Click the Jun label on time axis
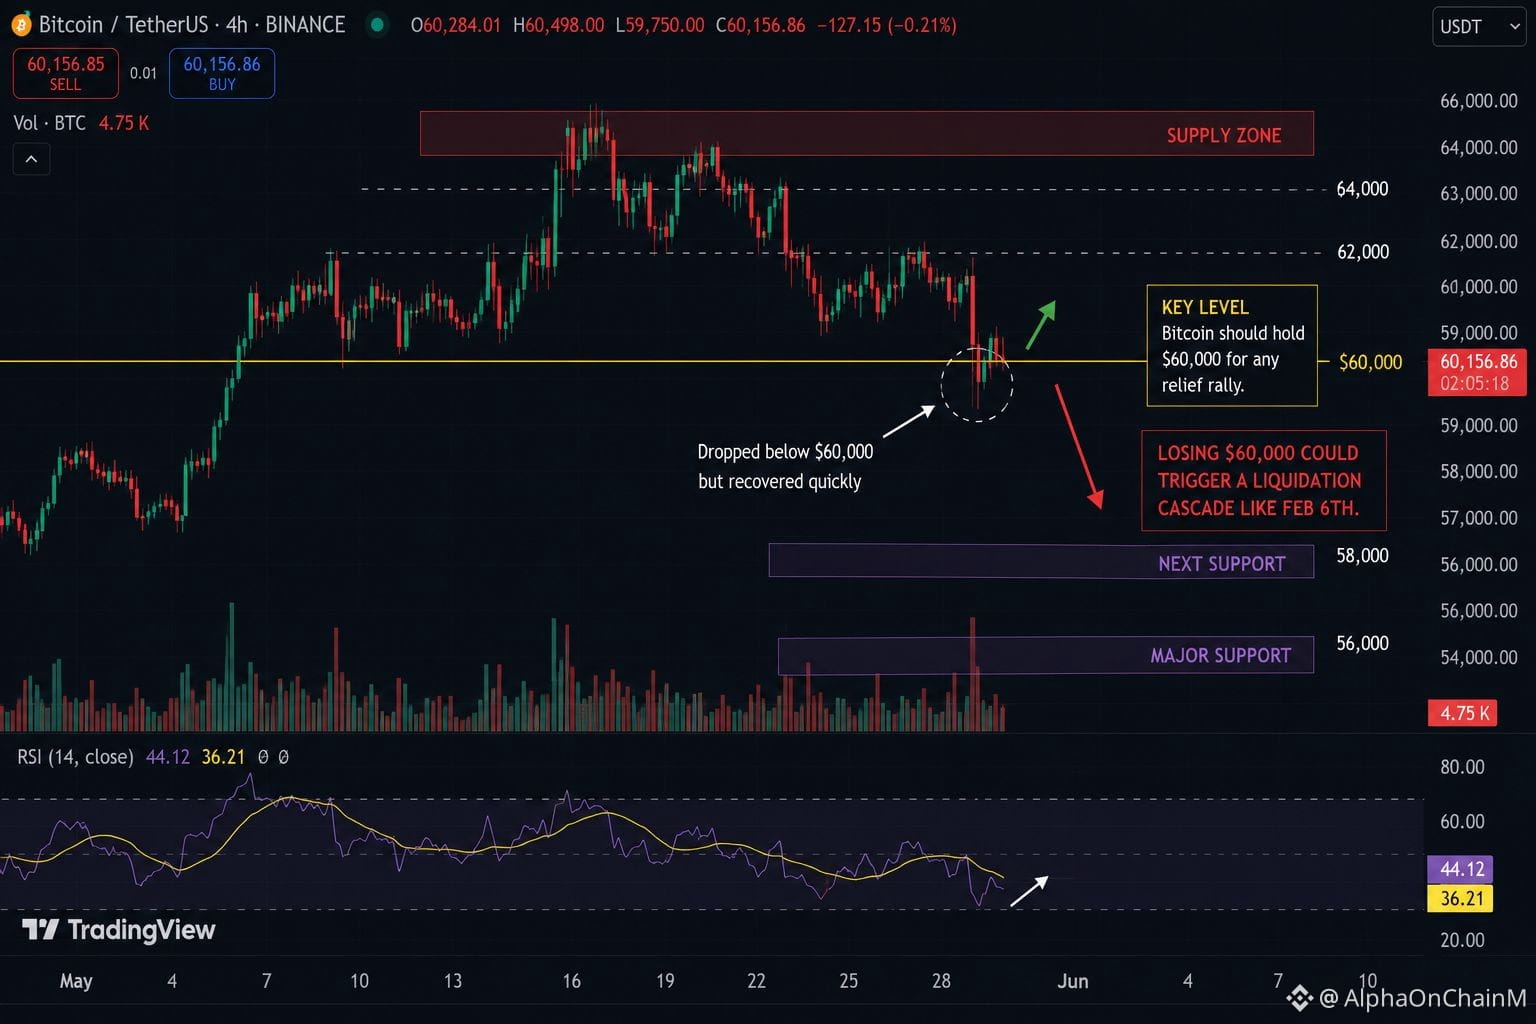The image size is (1536, 1024). pyautogui.click(x=1073, y=981)
